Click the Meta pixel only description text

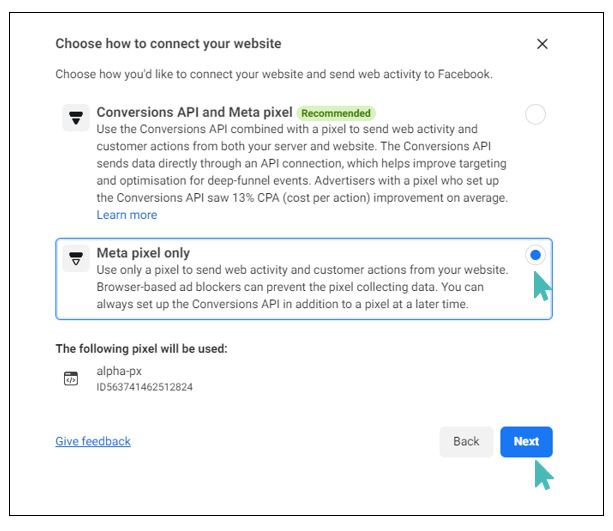[302, 287]
